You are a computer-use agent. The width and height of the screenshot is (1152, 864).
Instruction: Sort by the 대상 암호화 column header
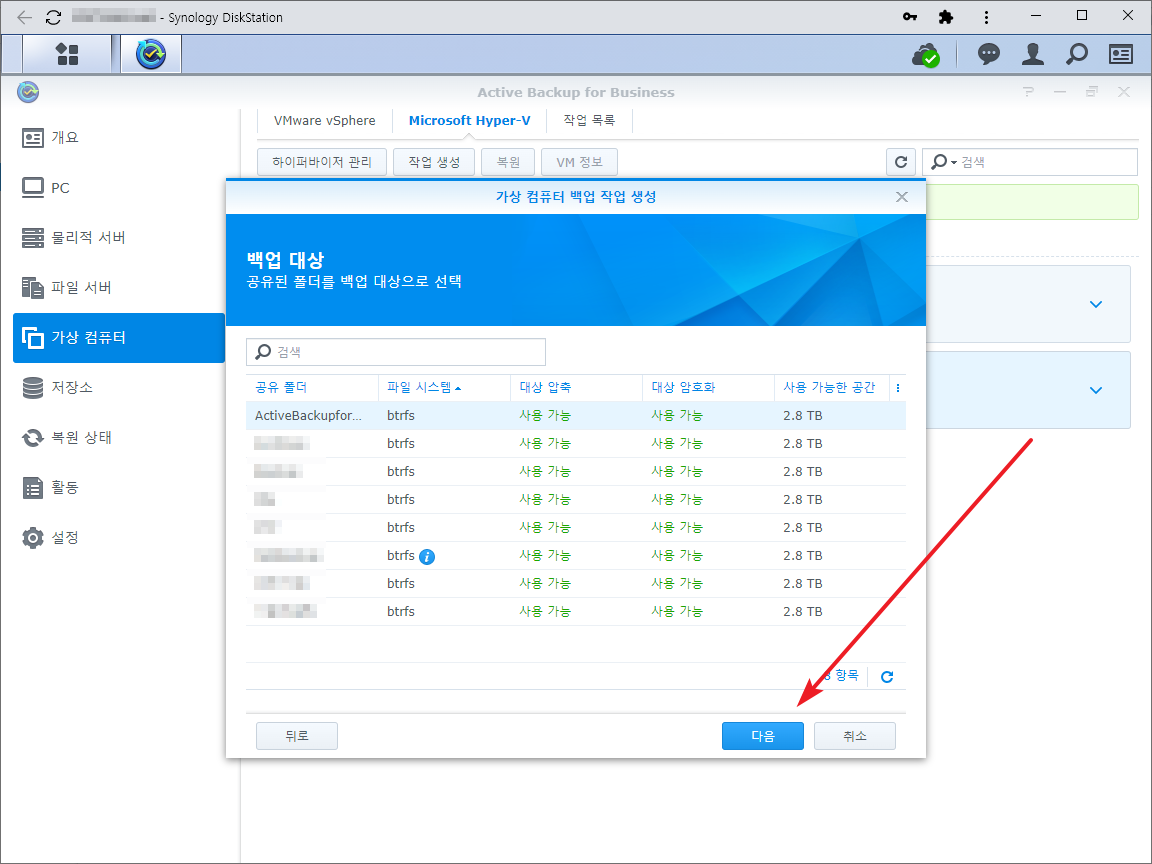[708, 387]
